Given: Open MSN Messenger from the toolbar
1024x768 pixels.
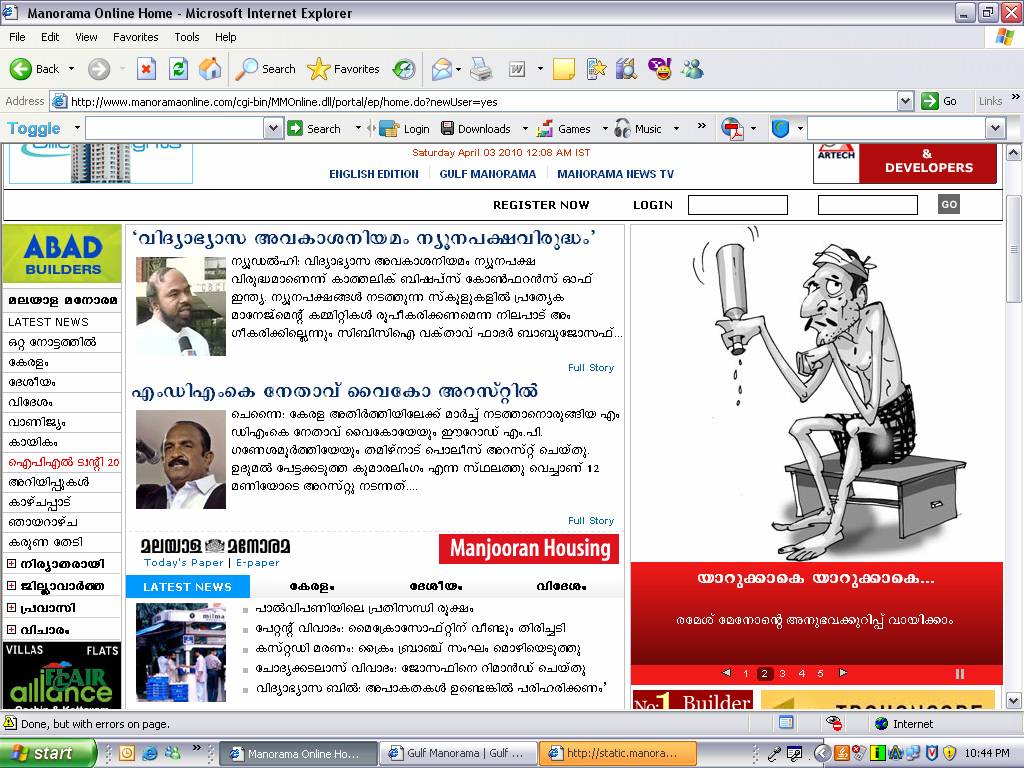Looking at the screenshot, I should tap(690, 69).
